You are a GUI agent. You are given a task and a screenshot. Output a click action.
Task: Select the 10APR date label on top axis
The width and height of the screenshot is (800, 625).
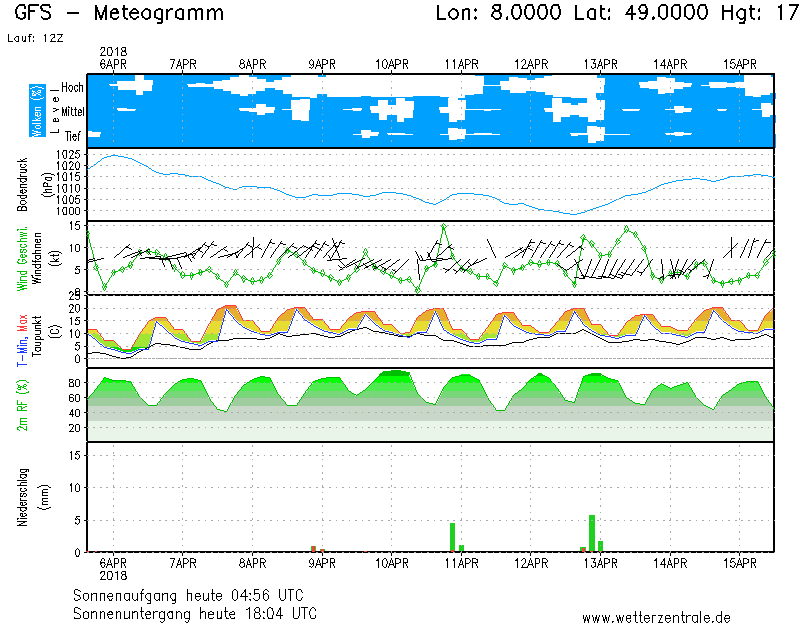(392, 64)
